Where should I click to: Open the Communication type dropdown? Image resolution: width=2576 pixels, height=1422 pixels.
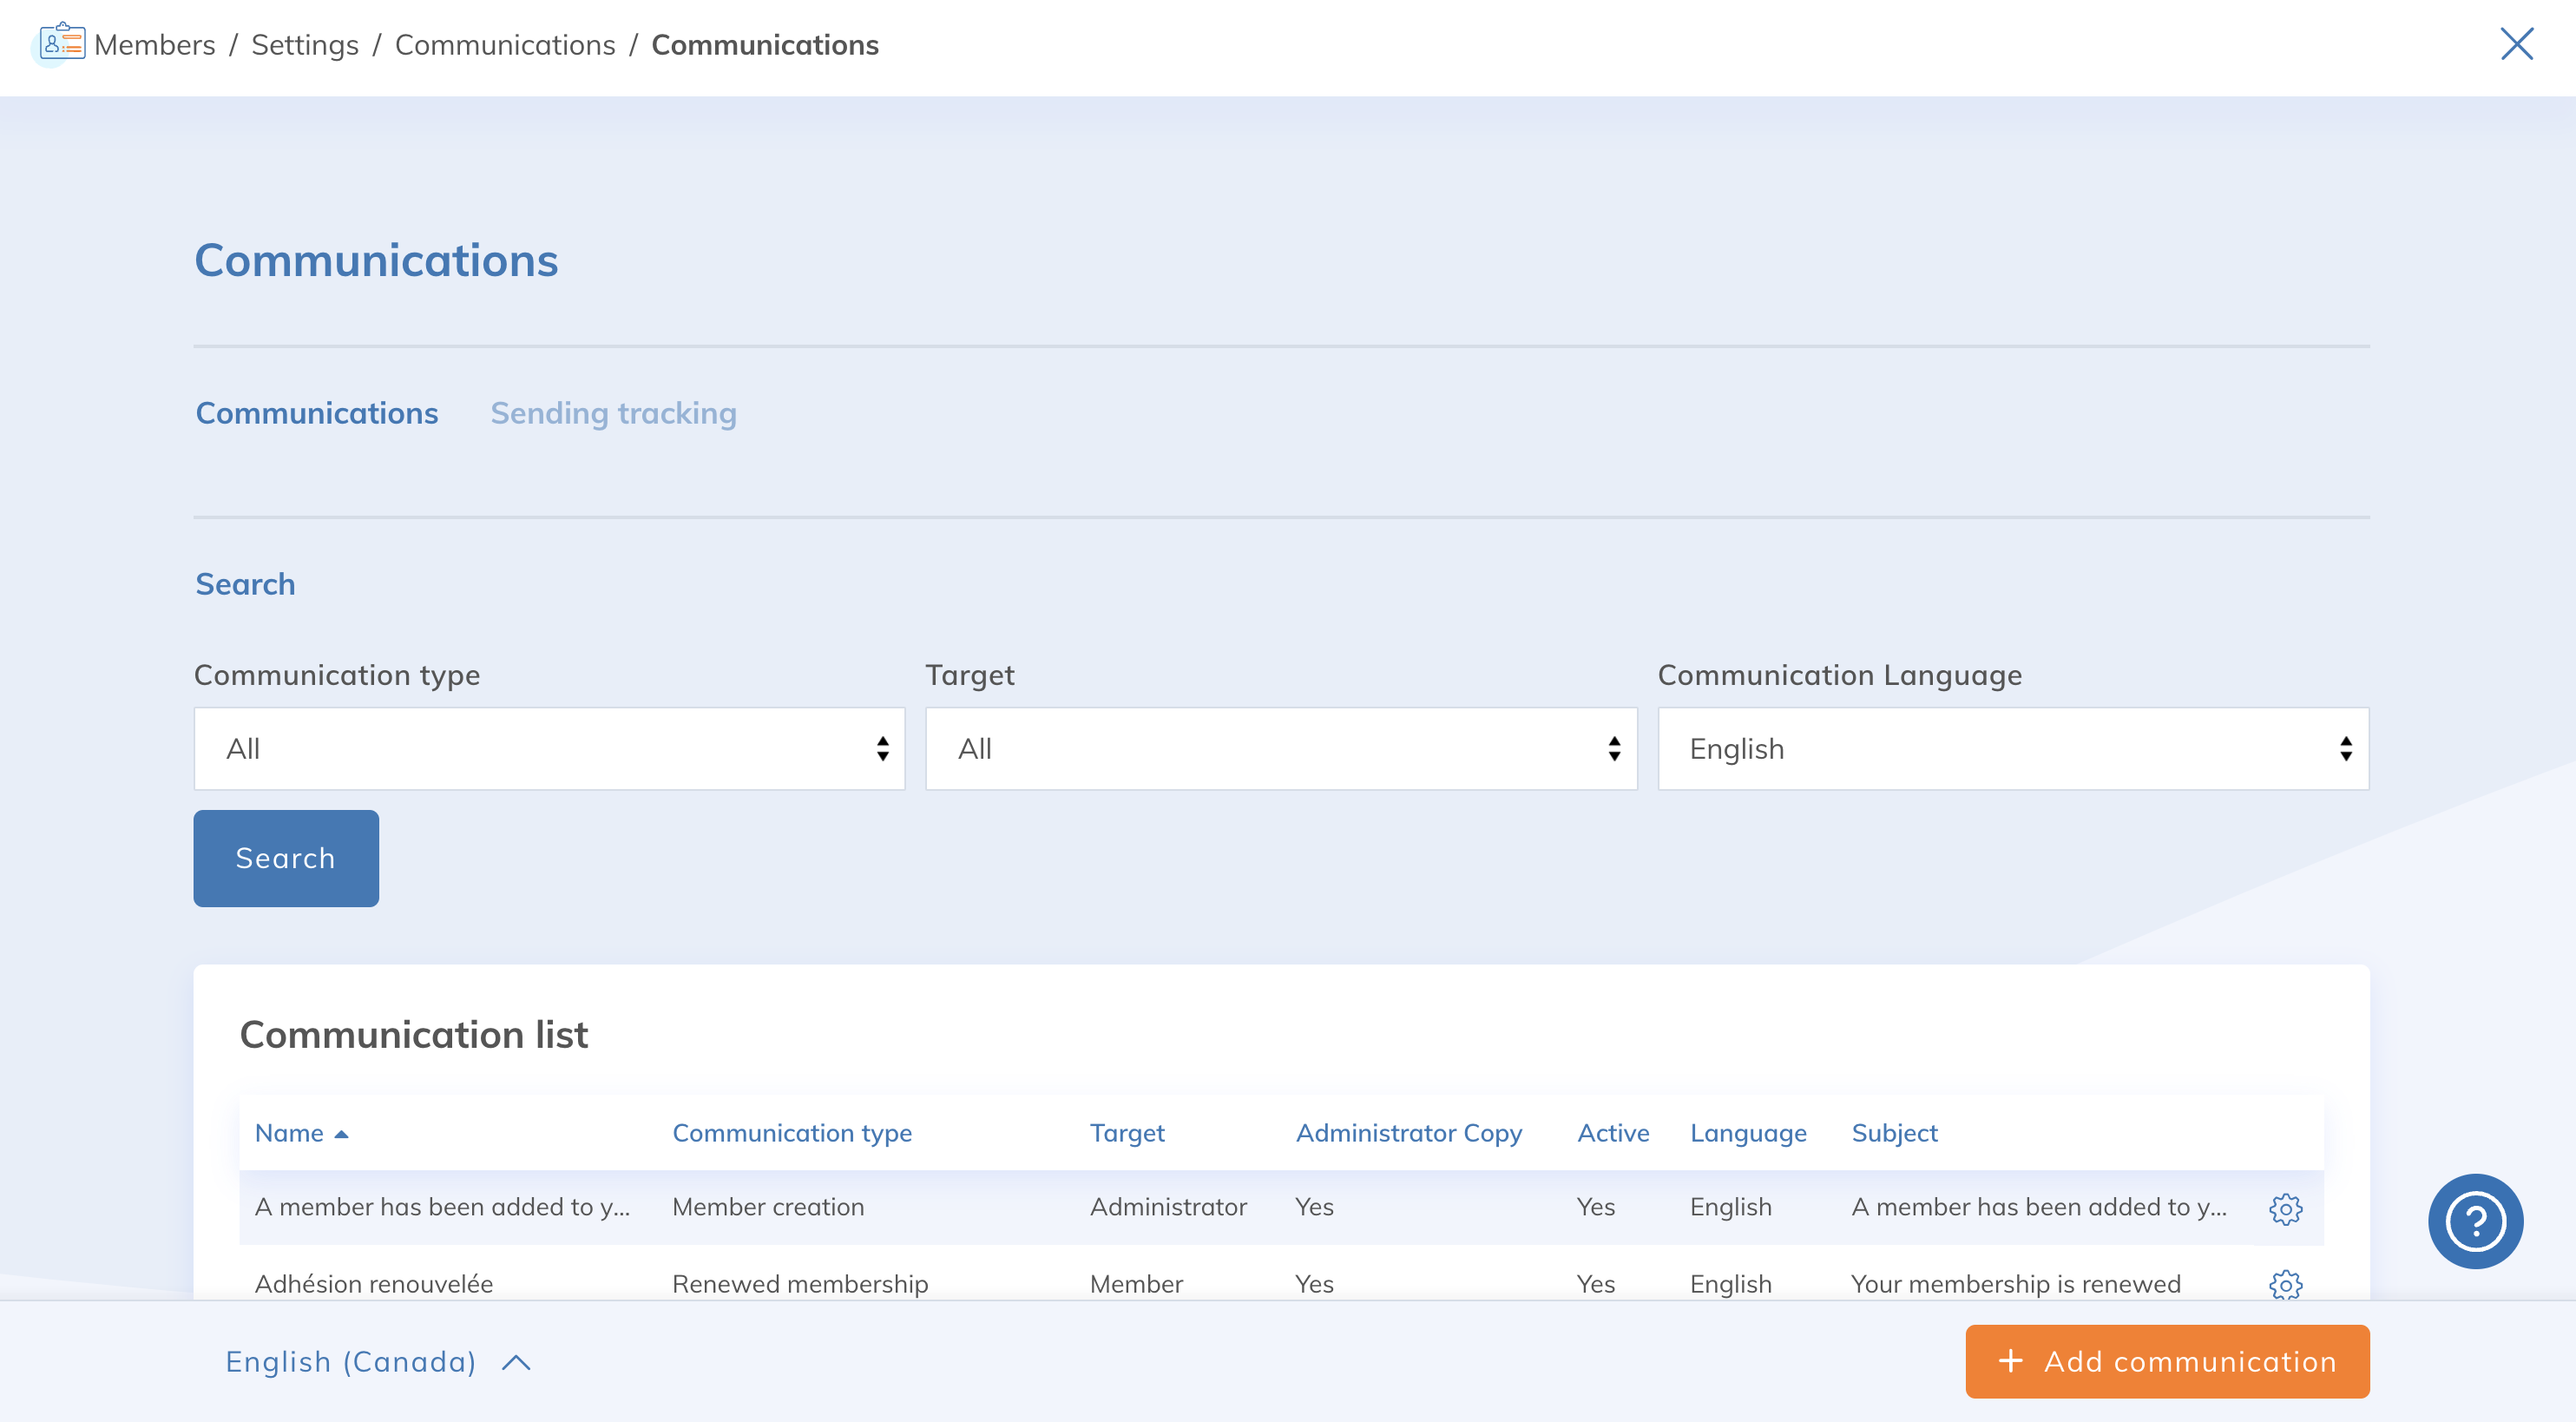pyautogui.click(x=549, y=748)
